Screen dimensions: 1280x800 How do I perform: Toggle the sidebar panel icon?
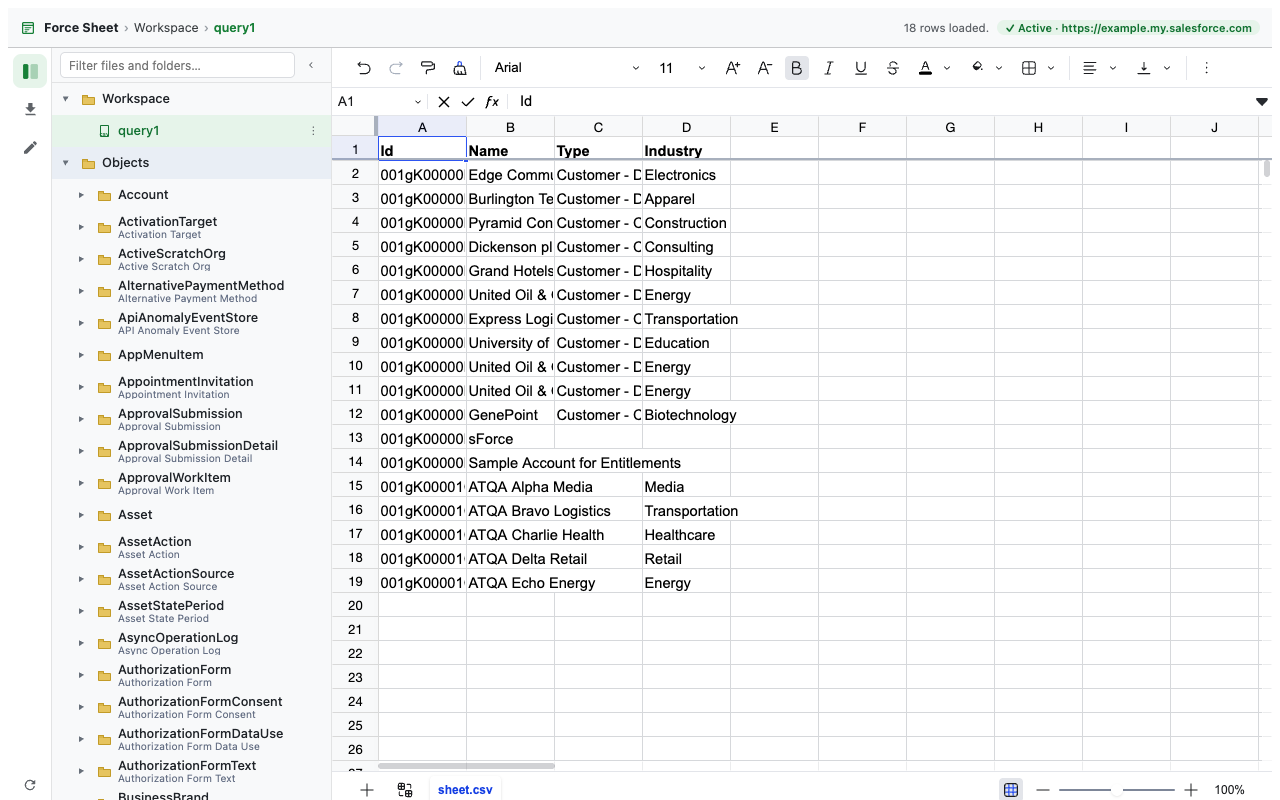pos(30,71)
